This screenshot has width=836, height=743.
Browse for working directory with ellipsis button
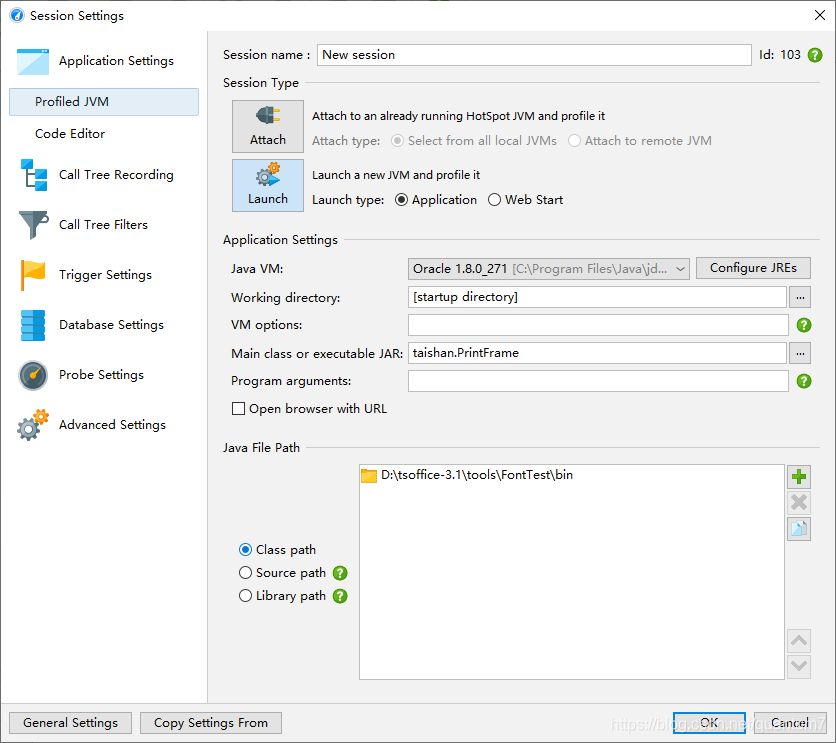[800, 297]
